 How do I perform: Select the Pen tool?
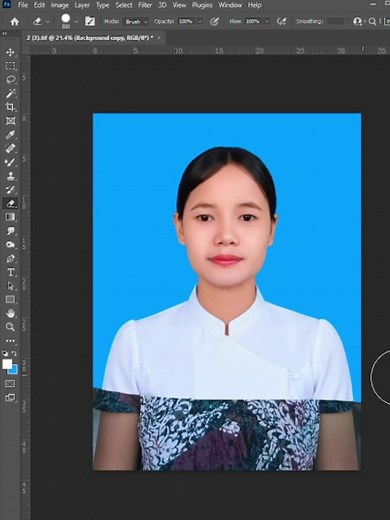pyautogui.click(x=10, y=259)
